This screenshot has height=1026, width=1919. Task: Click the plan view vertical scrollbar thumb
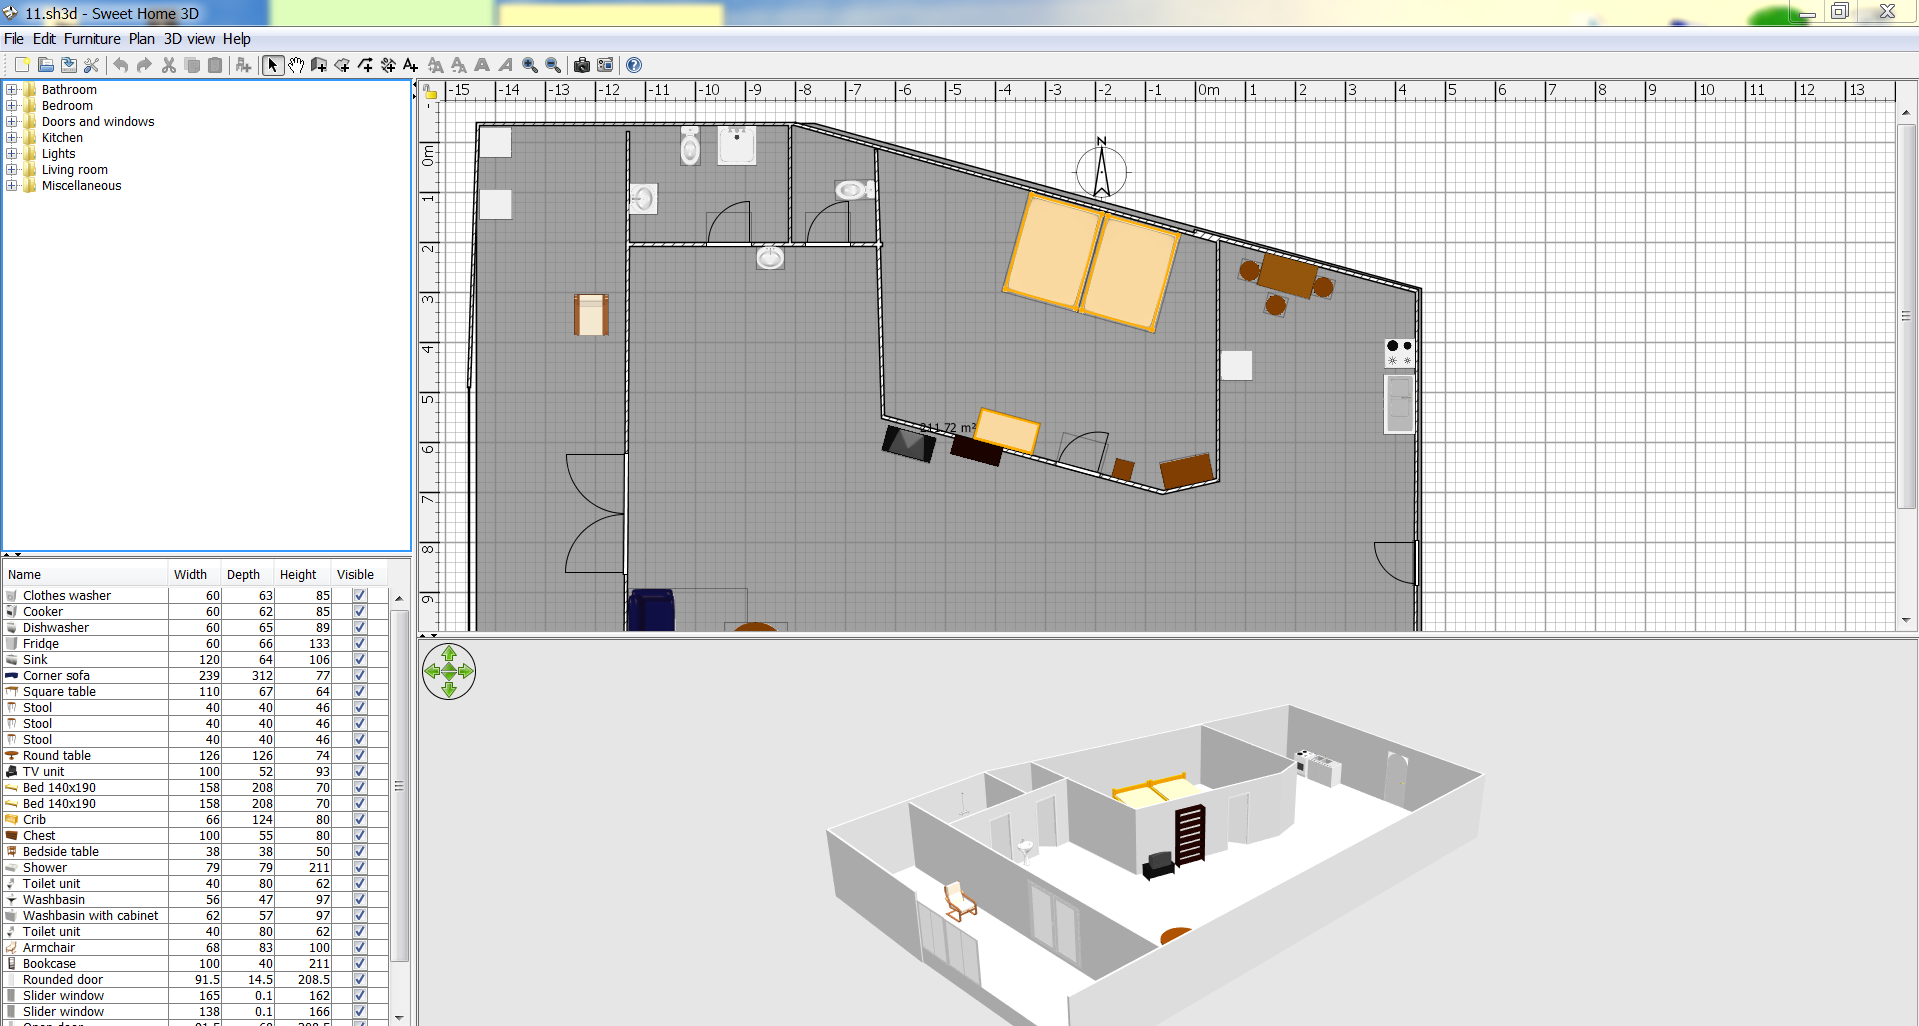(1906, 316)
